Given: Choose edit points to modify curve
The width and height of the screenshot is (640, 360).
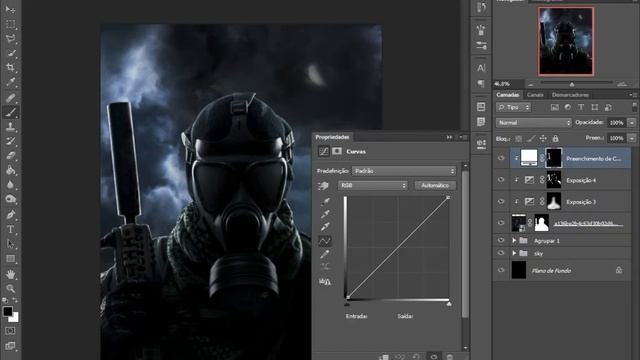Looking at the screenshot, I should (x=324, y=241).
